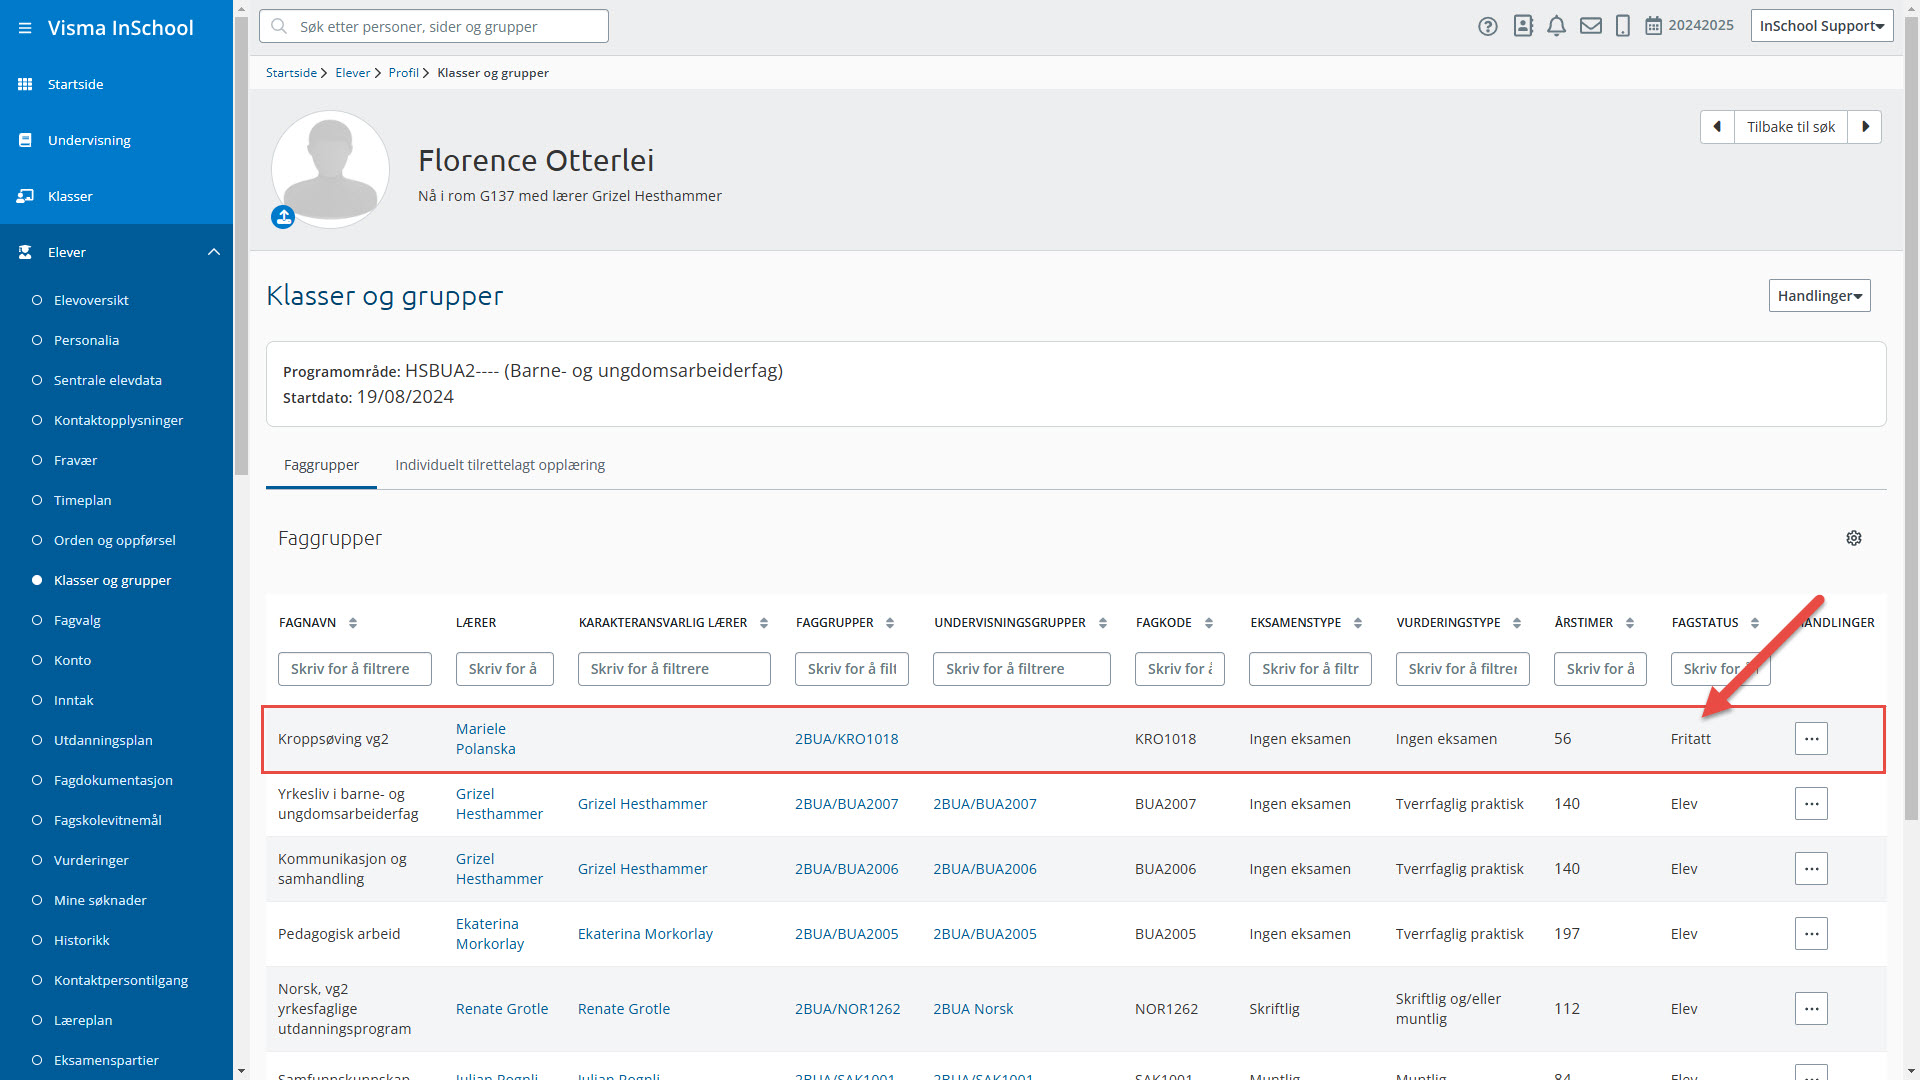Open Timeplan in the sidebar
The height and width of the screenshot is (1080, 1920).
pyautogui.click(x=82, y=500)
